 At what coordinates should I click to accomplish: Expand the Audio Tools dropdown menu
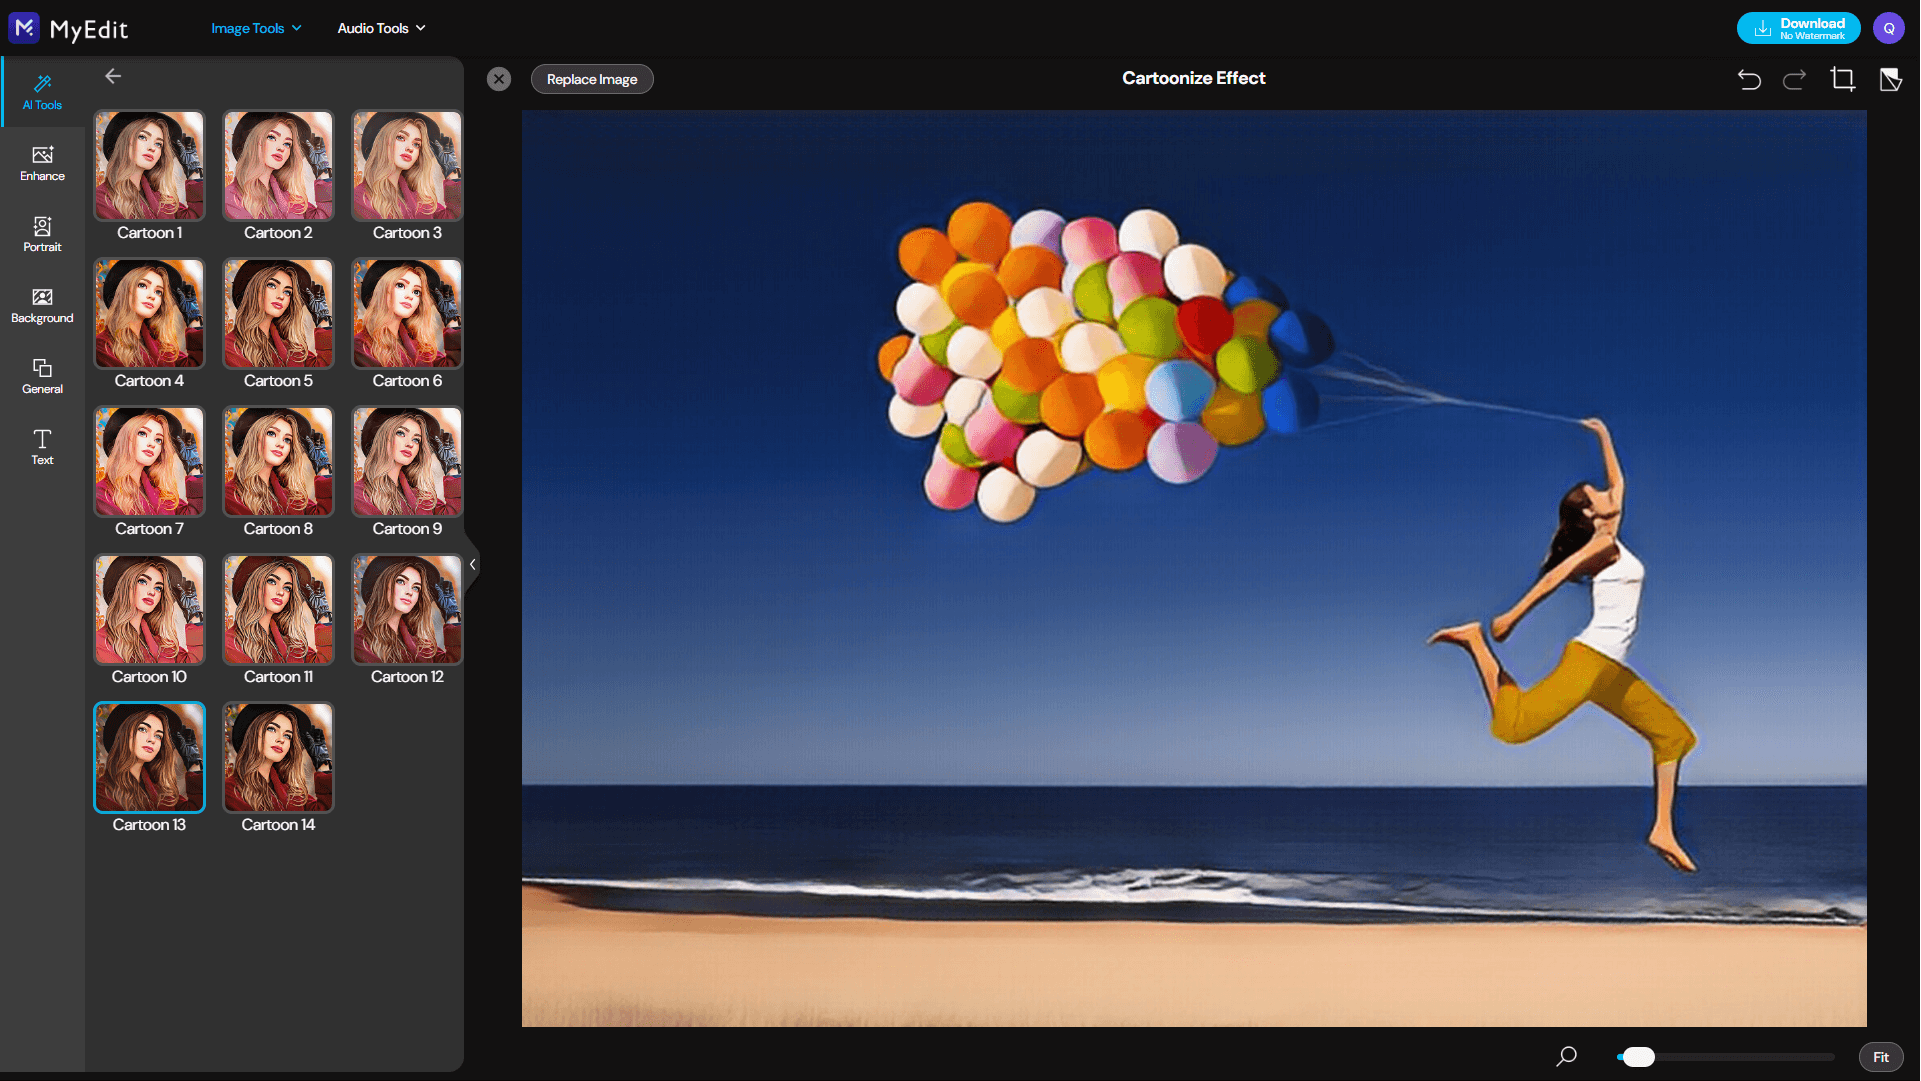pyautogui.click(x=381, y=28)
